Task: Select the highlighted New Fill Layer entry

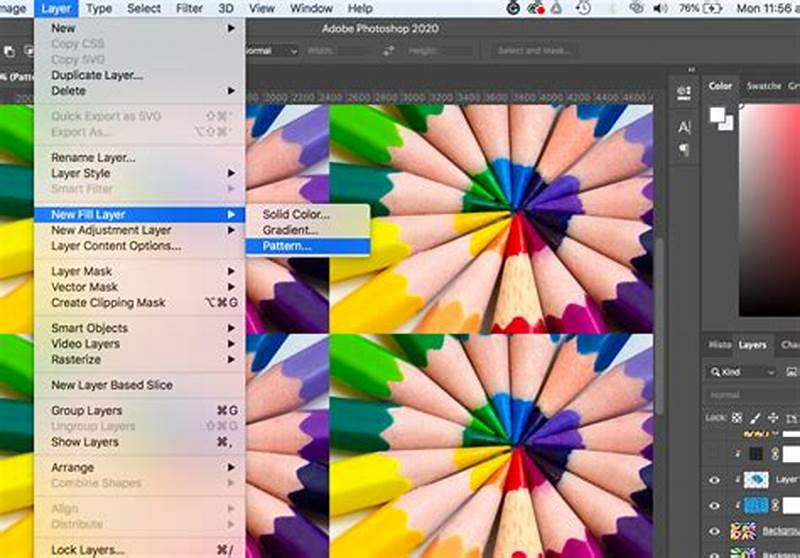Action: (139, 214)
